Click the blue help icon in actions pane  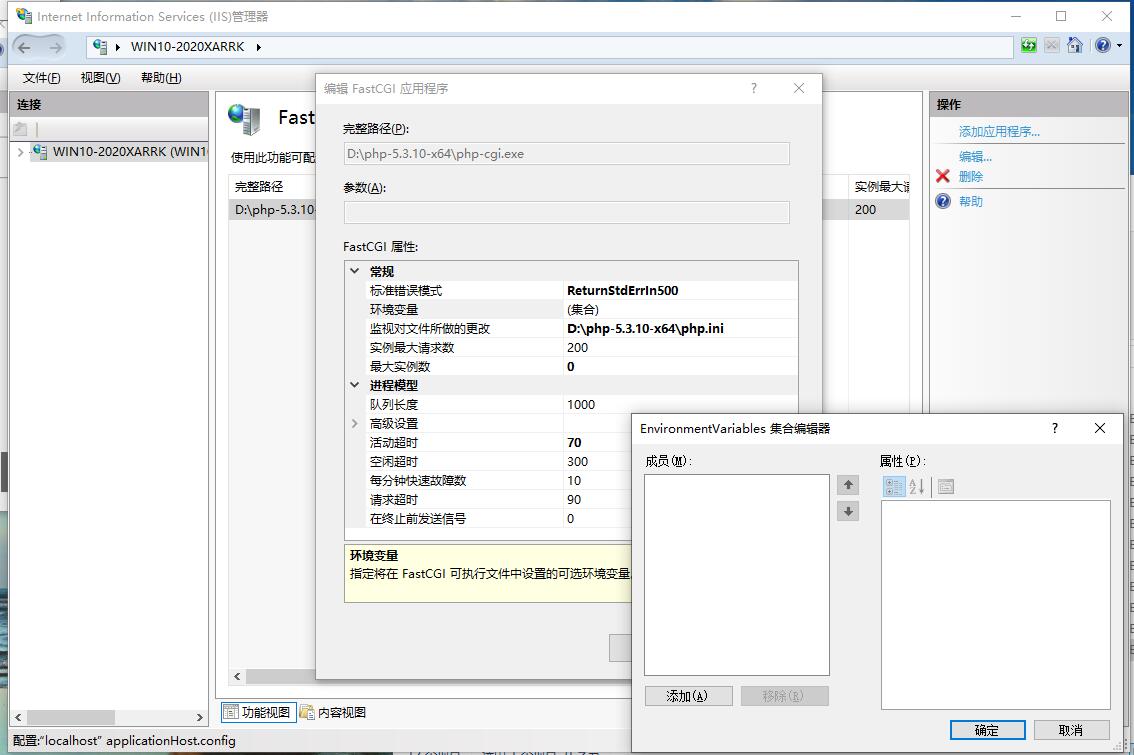pos(943,201)
